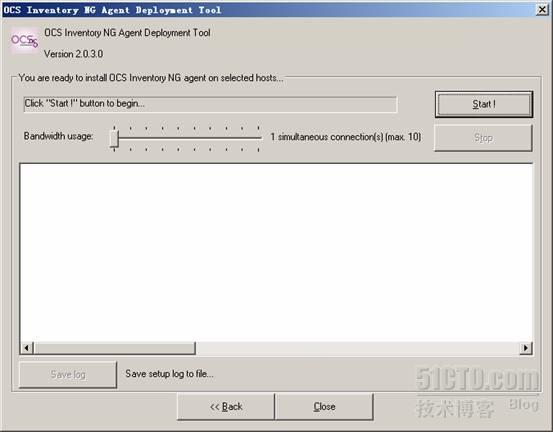Go back with << Back button

(226, 407)
